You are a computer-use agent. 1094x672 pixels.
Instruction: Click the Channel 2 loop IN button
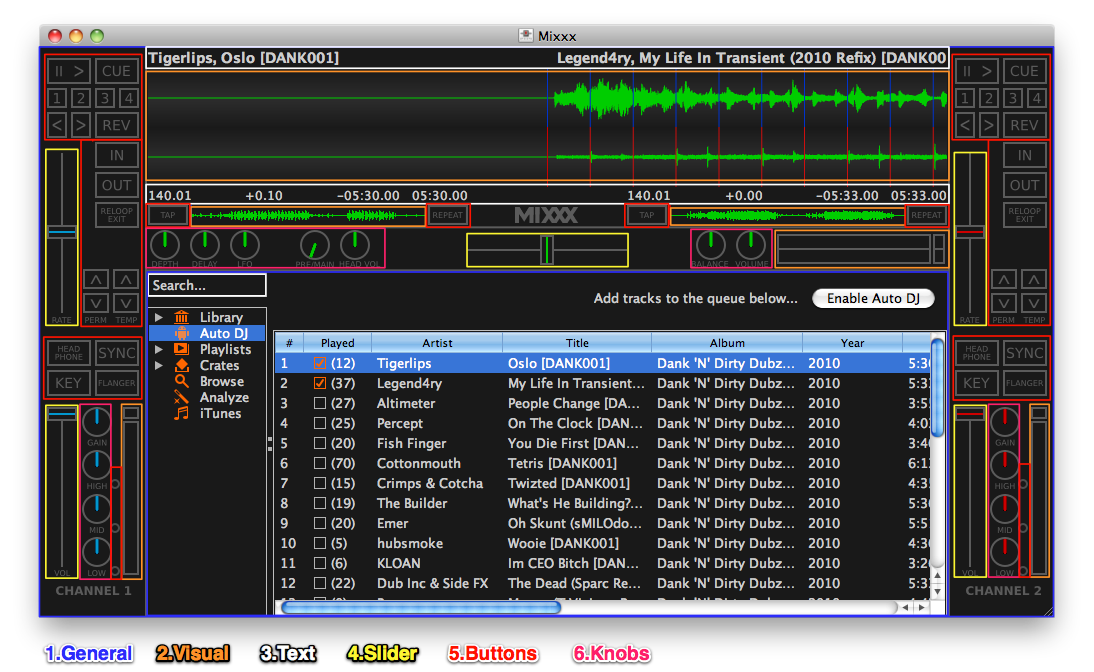click(1025, 155)
